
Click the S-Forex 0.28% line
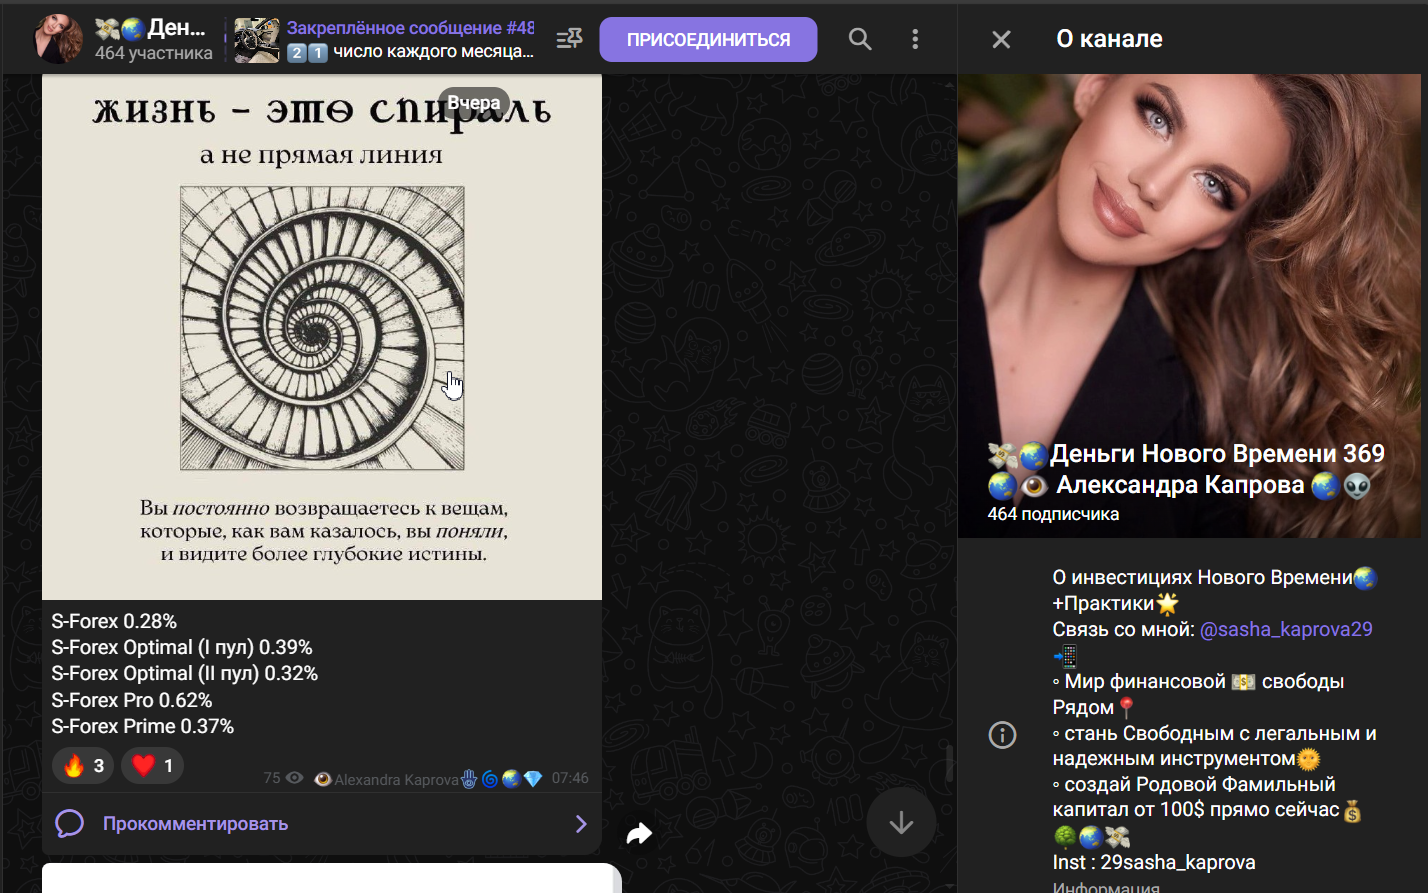pyautogui.click(x=114, y=621)
